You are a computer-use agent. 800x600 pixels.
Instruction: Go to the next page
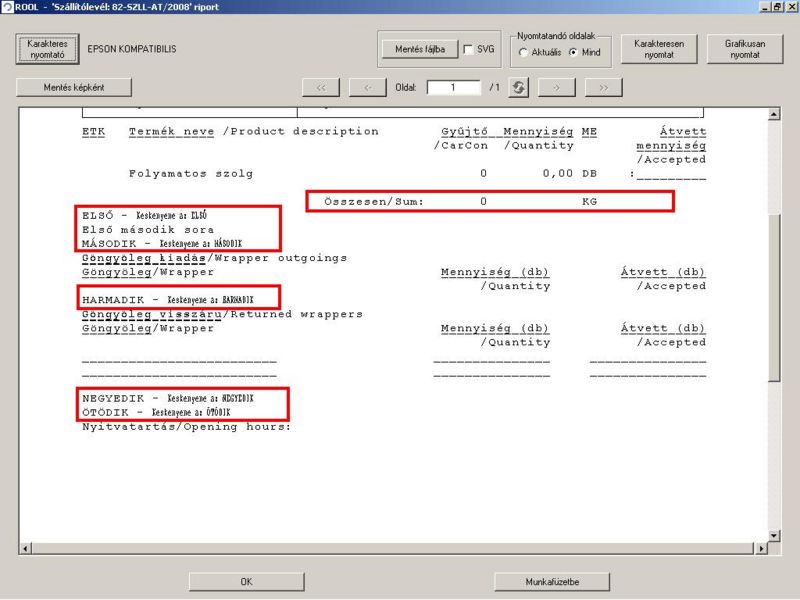coord(556,88)
